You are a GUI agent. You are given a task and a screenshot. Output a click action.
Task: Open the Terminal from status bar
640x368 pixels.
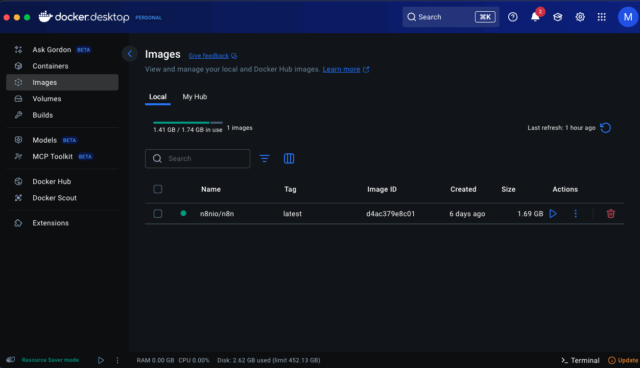(x=580, y=360)
